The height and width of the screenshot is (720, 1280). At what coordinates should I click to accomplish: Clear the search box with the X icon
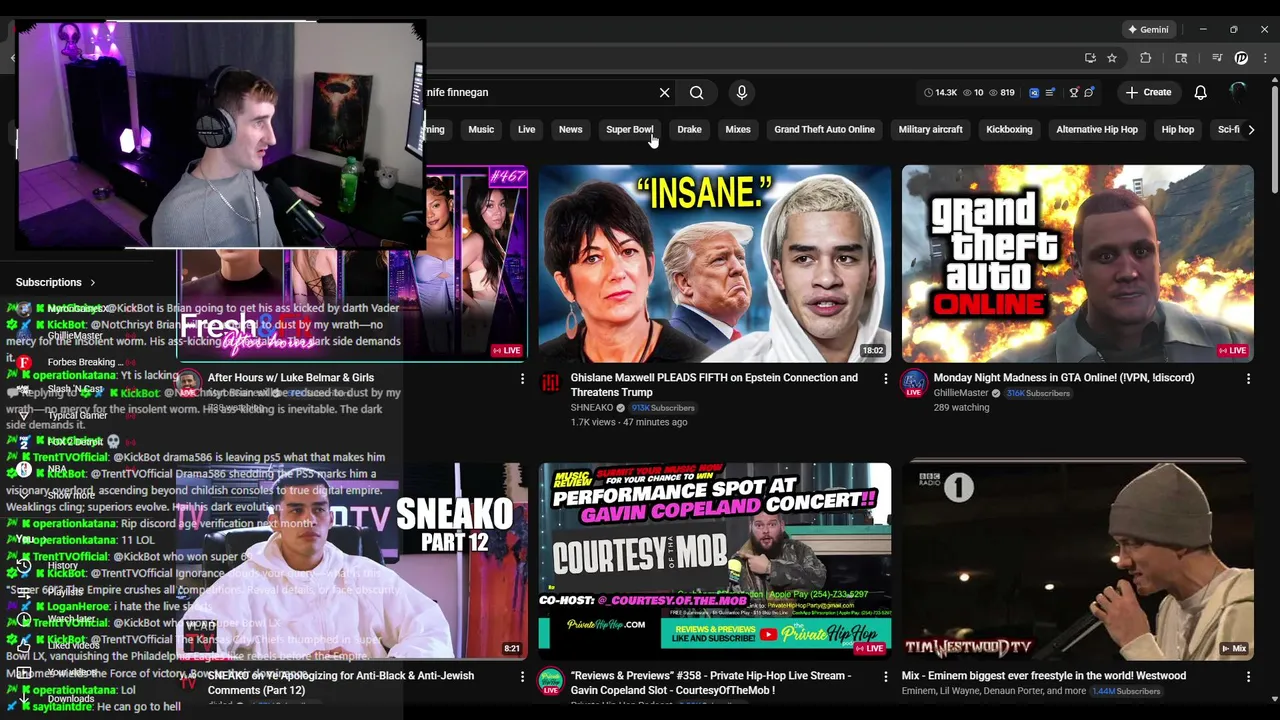pos(664,93)
